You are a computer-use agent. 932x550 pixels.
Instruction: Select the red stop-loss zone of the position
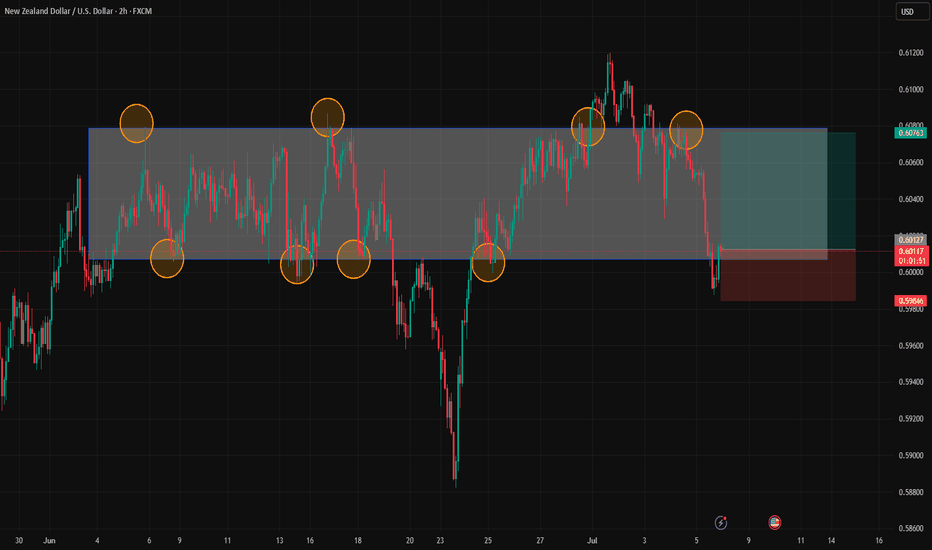pos(788,275)
